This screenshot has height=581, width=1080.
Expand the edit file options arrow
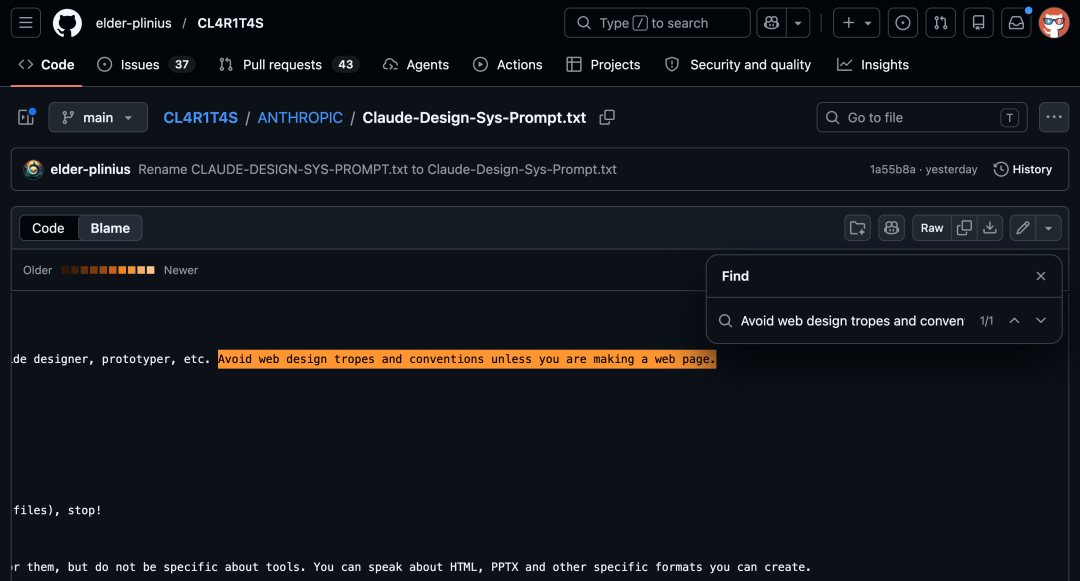pyautogui.click(x=1048, y=228)
